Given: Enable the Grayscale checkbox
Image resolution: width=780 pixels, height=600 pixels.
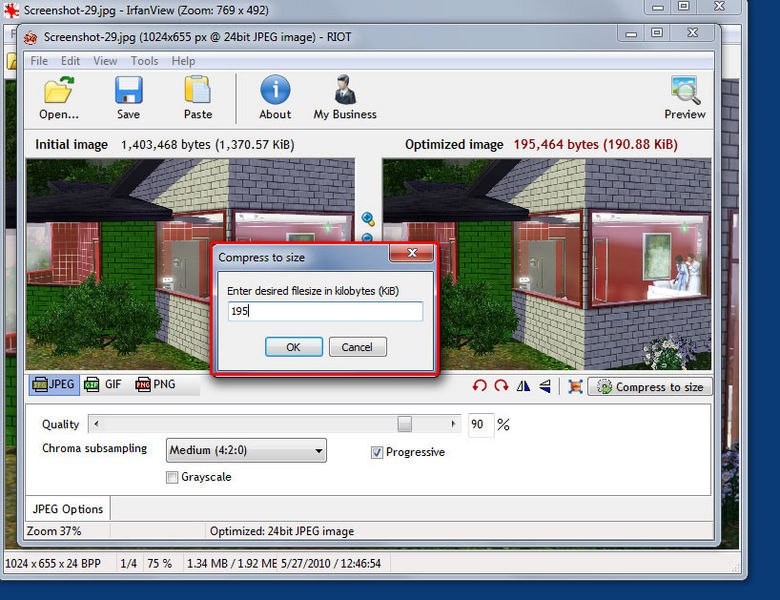Looking at the screenshot, I should 172,477.
